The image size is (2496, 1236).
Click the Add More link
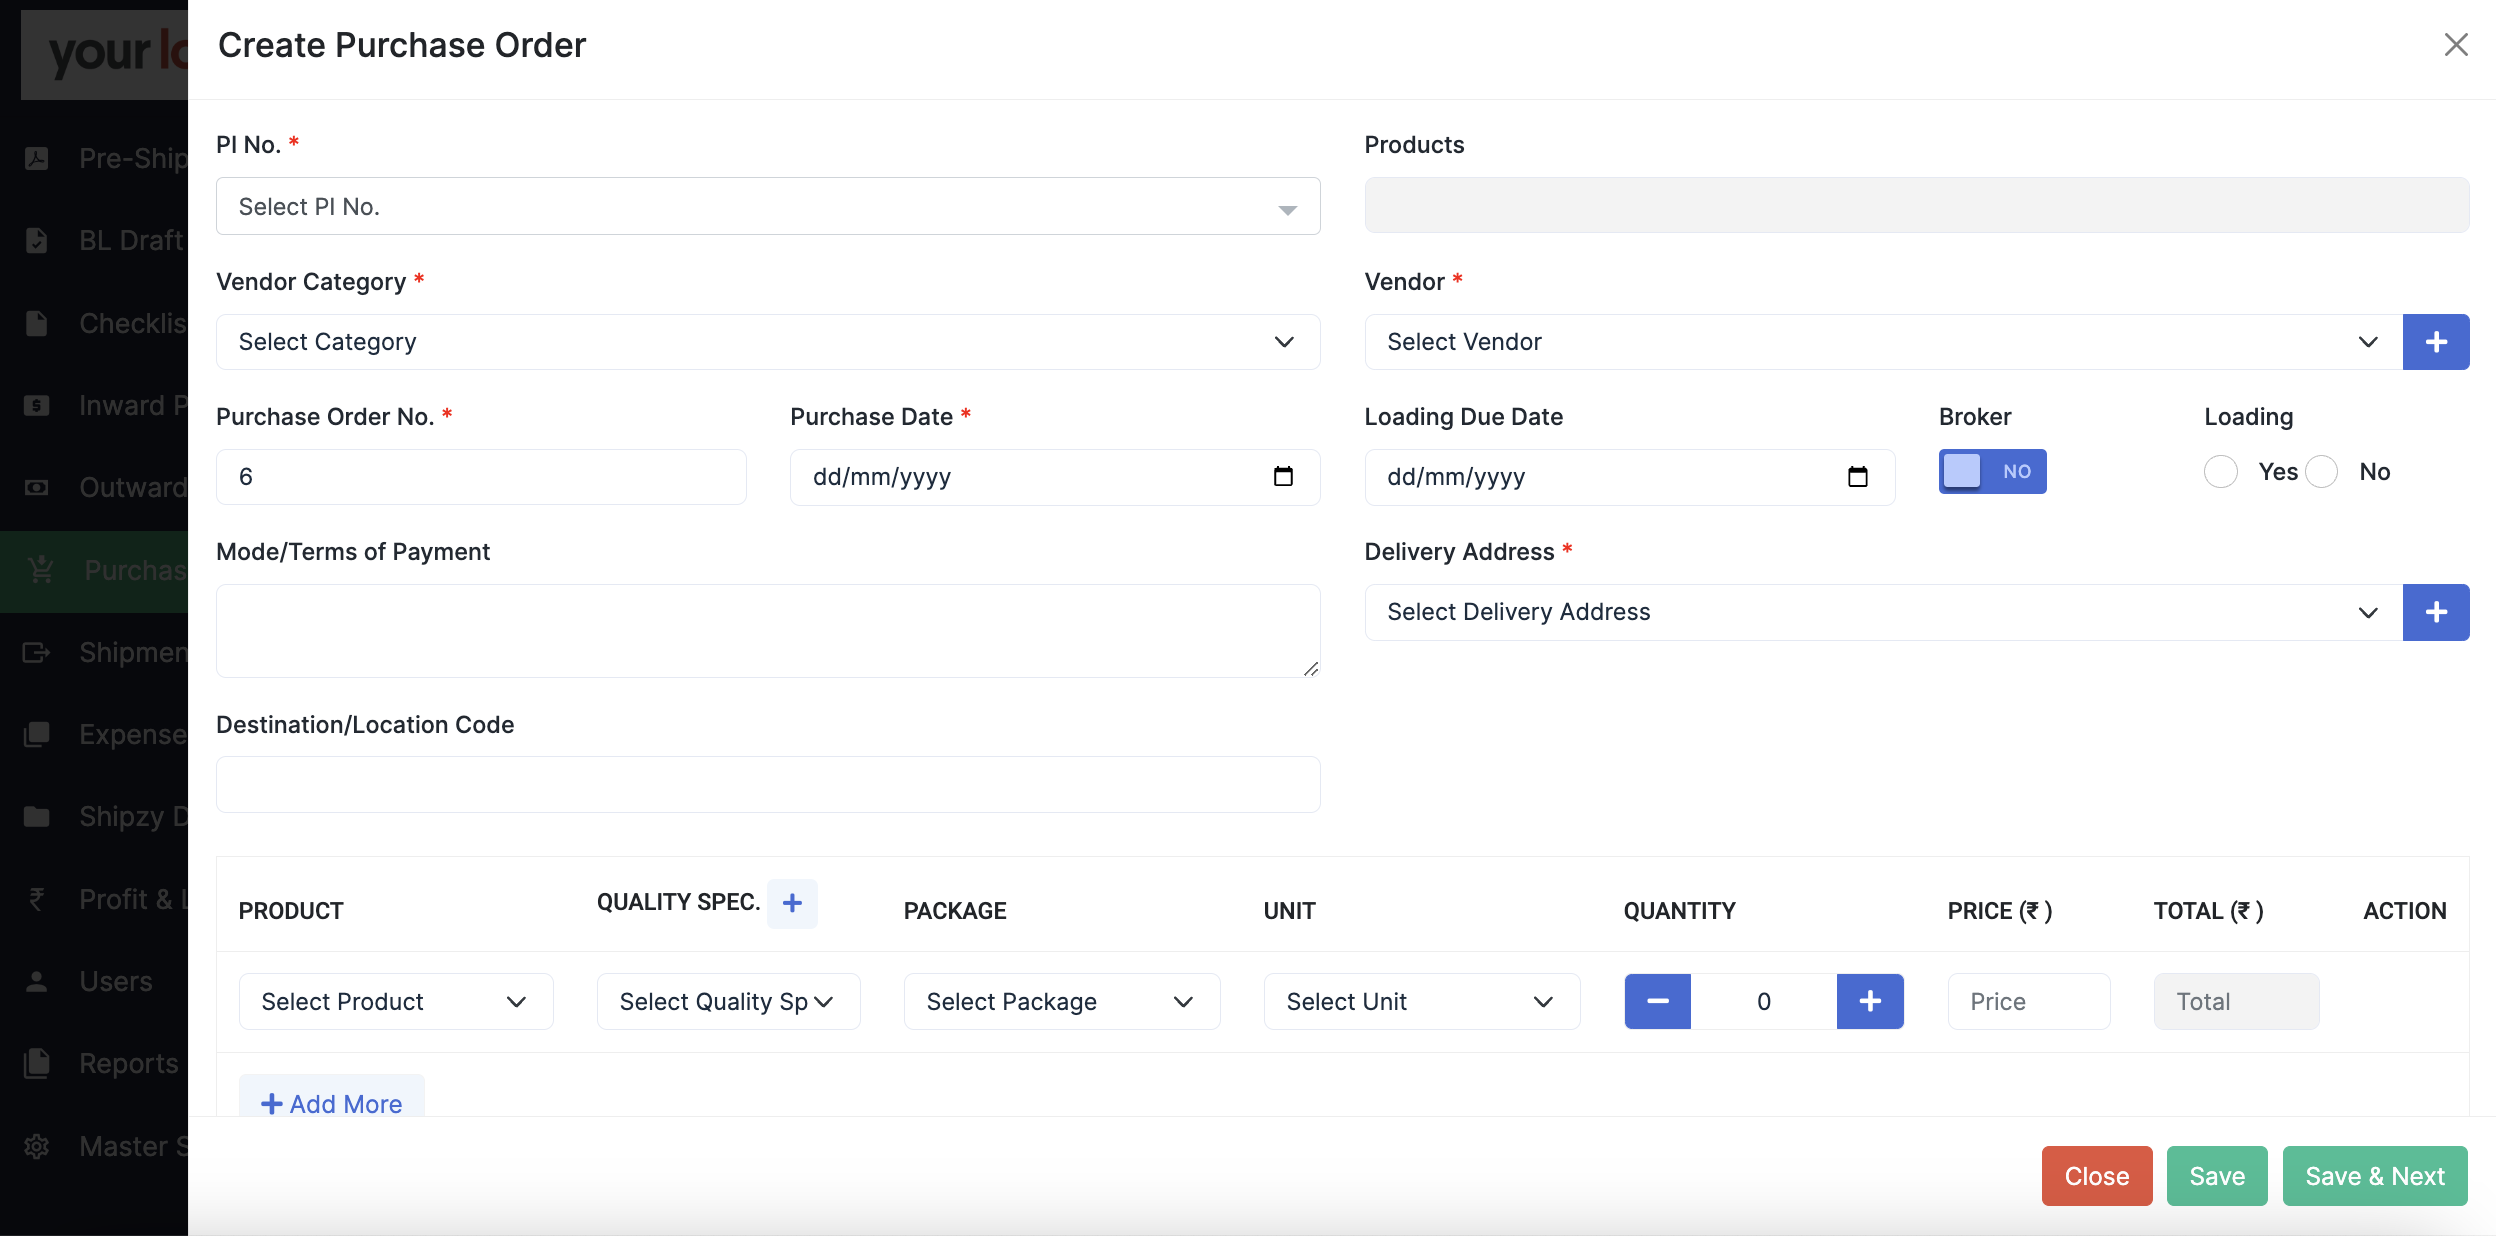[x=331, y=1103]
